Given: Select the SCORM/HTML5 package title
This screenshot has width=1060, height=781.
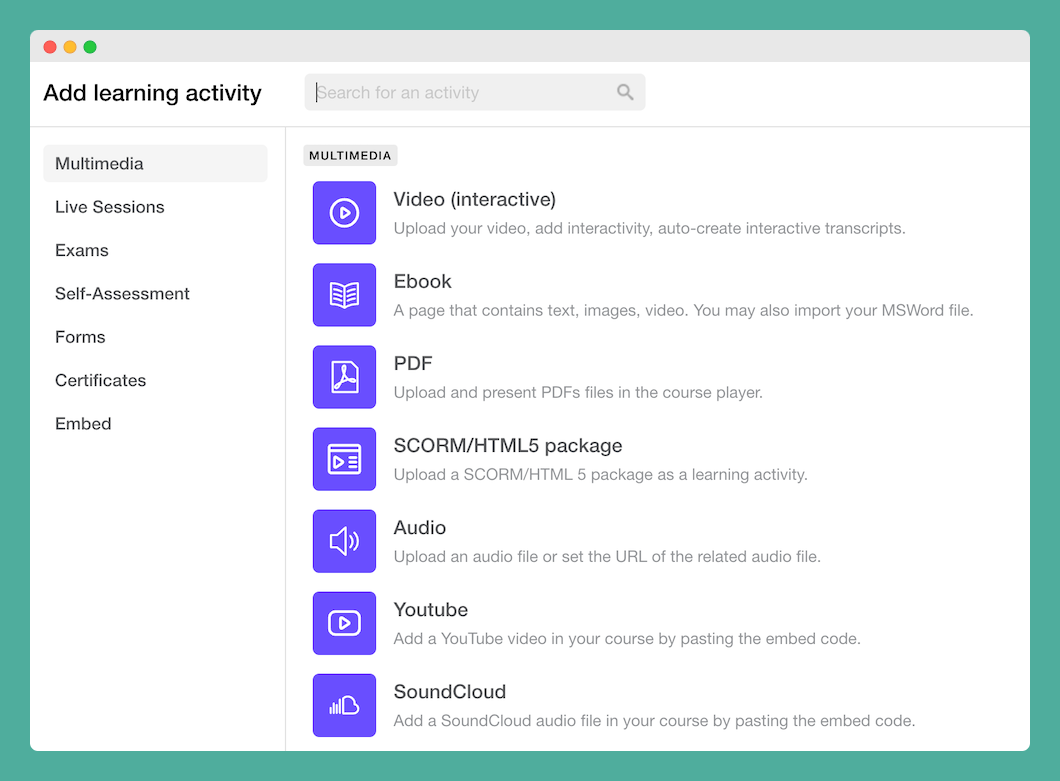Looking at the screenshot, I should tap(507, 445).
